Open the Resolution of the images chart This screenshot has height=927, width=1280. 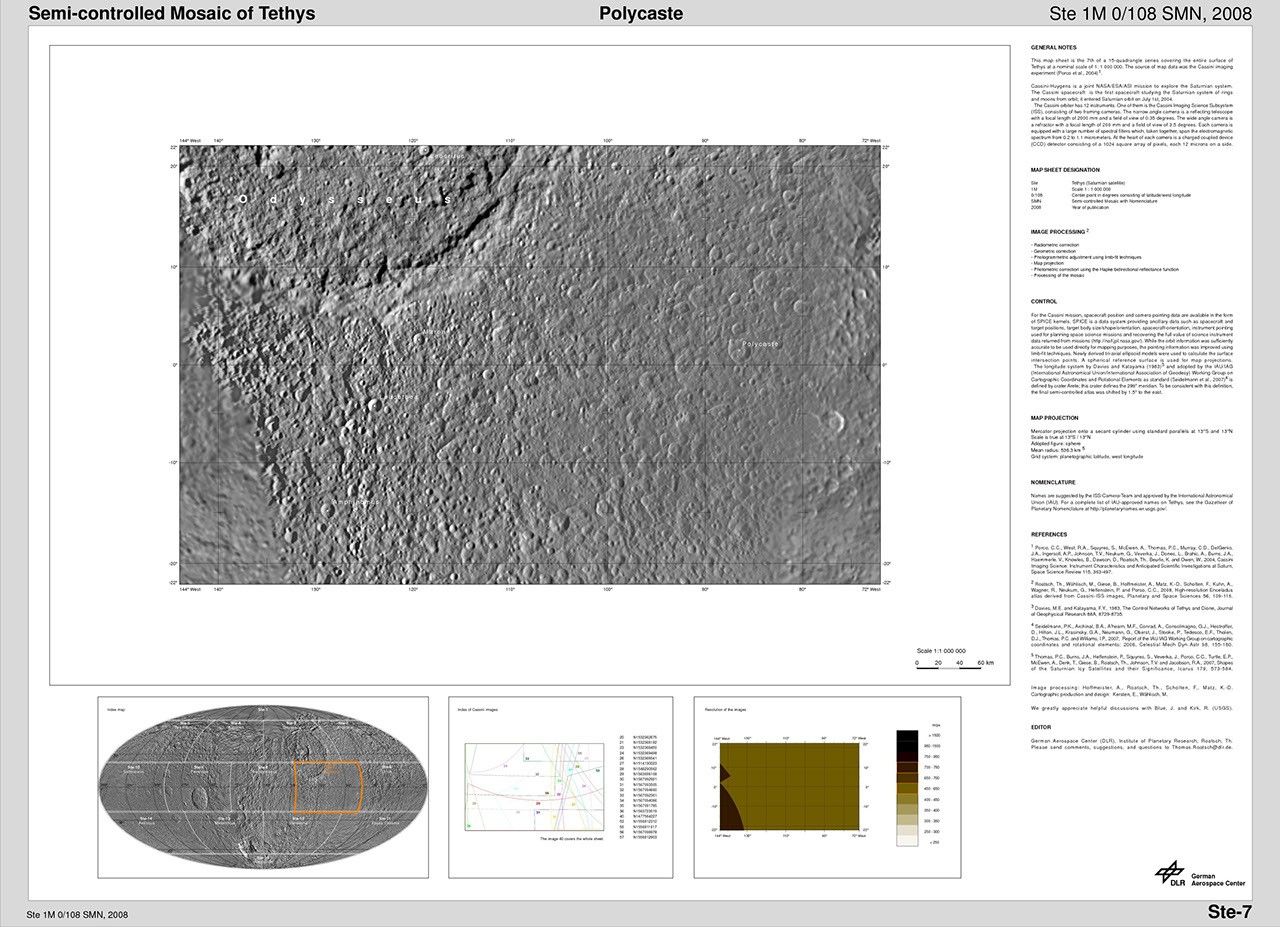[789, 786]
